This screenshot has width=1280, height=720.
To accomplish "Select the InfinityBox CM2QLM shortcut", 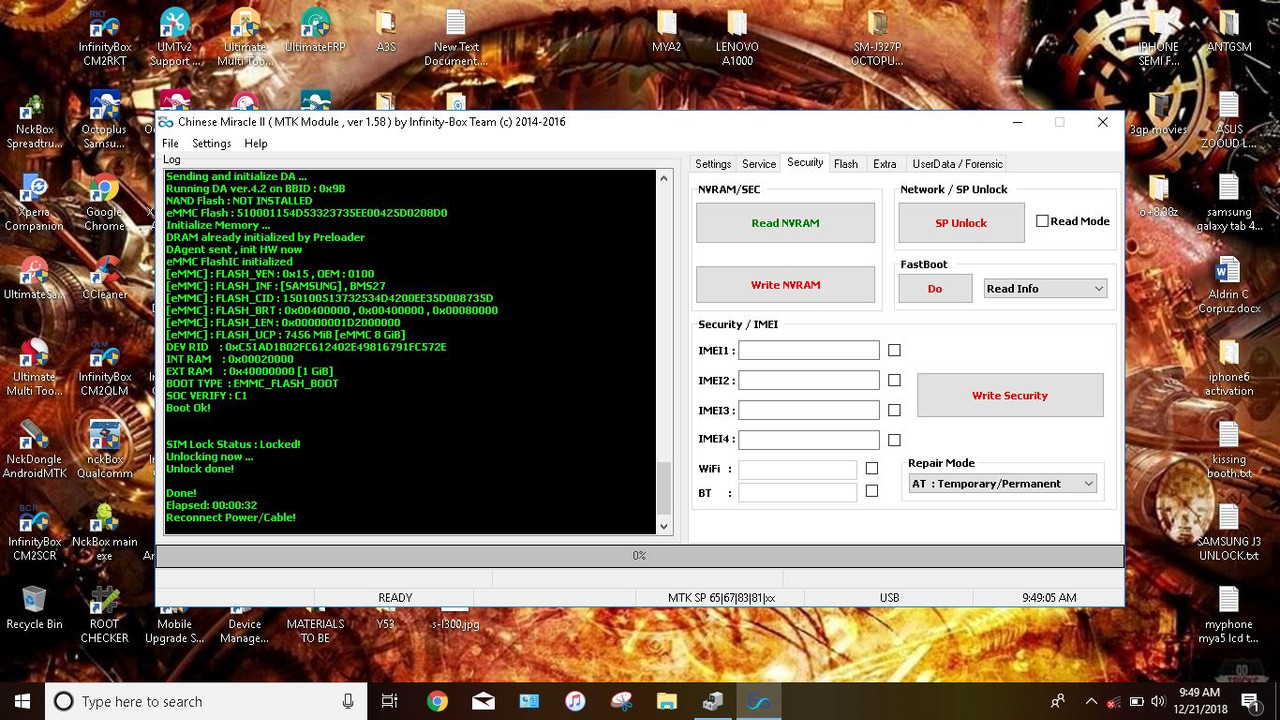I will click(x=104, y=368).
